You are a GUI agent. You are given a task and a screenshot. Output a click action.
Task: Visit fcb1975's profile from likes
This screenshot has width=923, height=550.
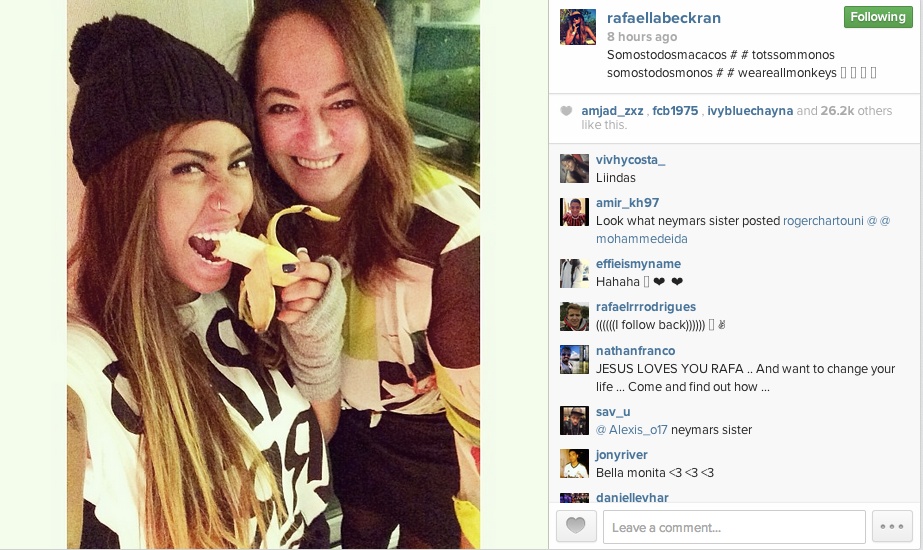pyautogui.click(x=675, y=111)
